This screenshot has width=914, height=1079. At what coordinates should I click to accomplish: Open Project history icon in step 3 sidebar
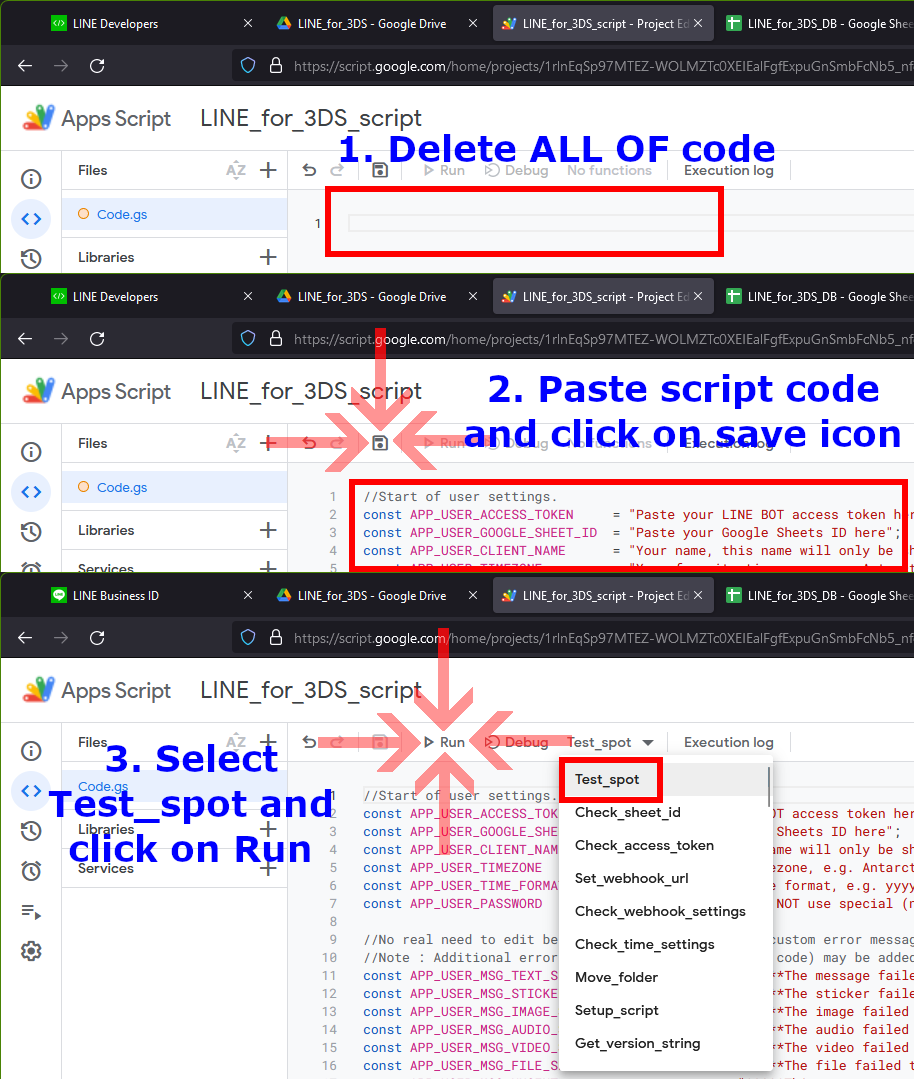31,831
